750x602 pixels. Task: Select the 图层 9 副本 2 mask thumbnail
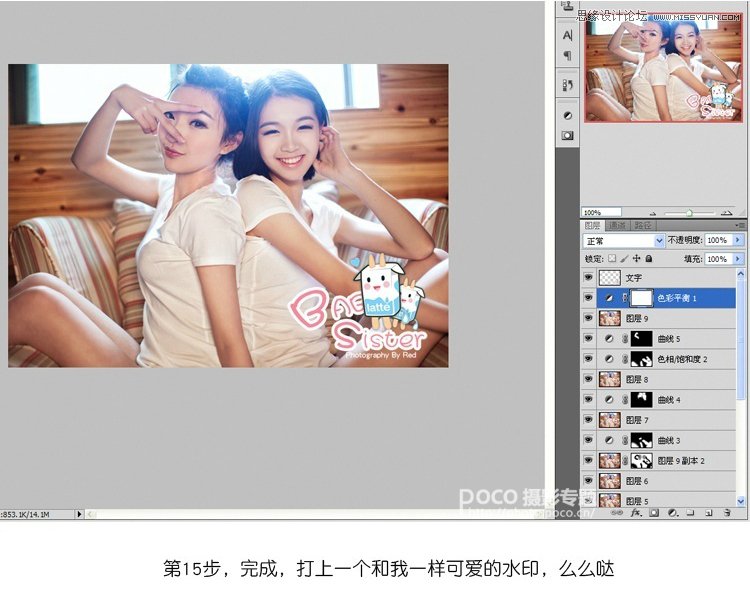pos(641,460)
